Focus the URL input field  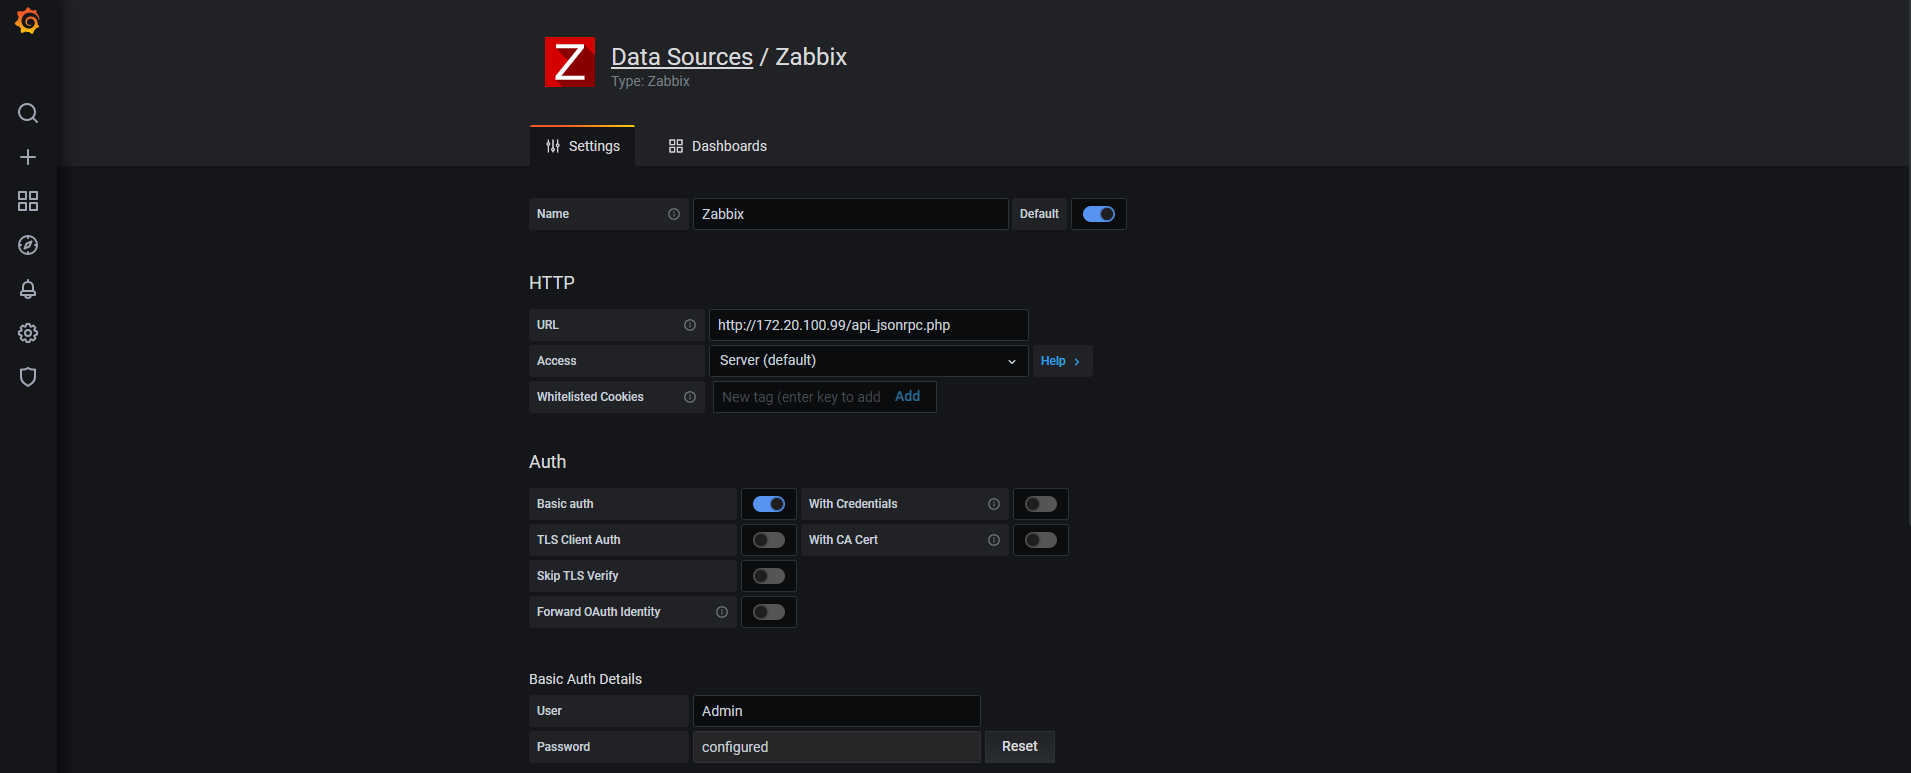click(x=869, y=325)
